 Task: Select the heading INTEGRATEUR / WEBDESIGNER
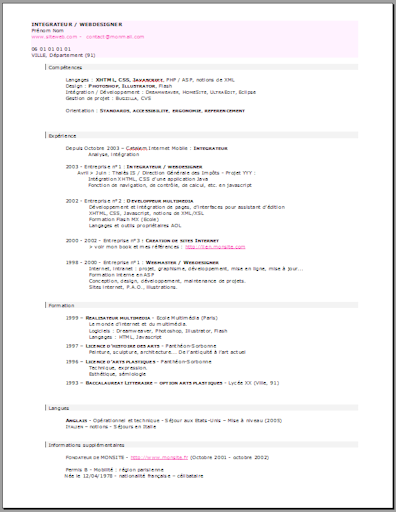tap(77, 24)
